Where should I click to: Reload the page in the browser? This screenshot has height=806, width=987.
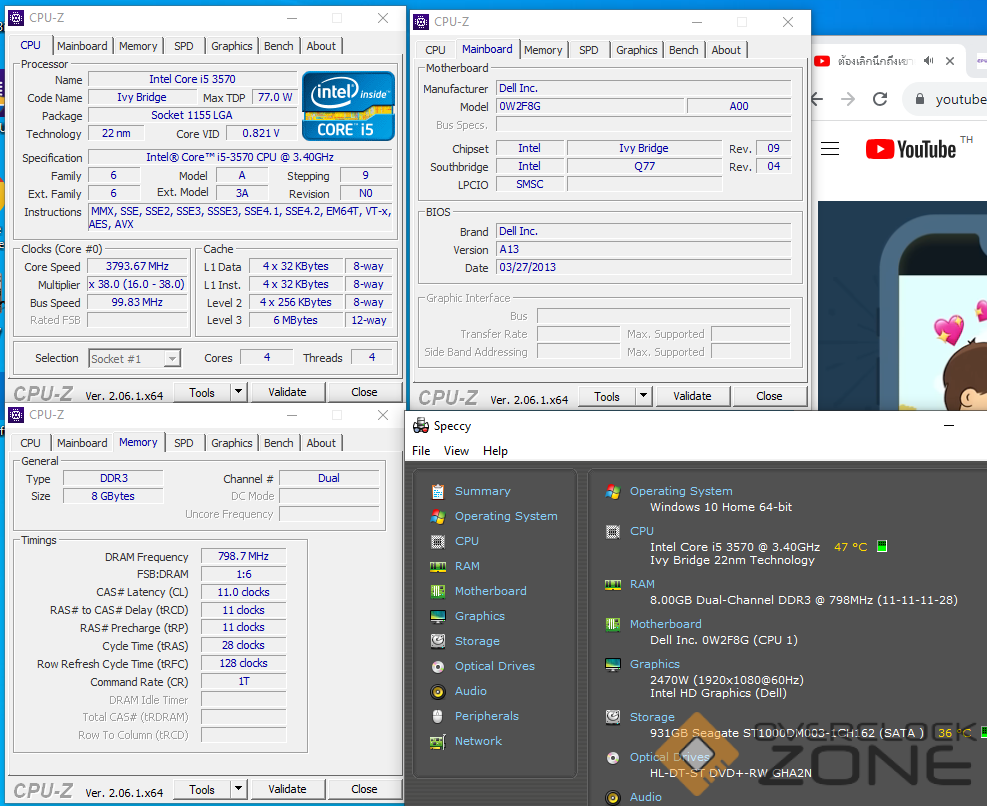[x=880, y=99]
